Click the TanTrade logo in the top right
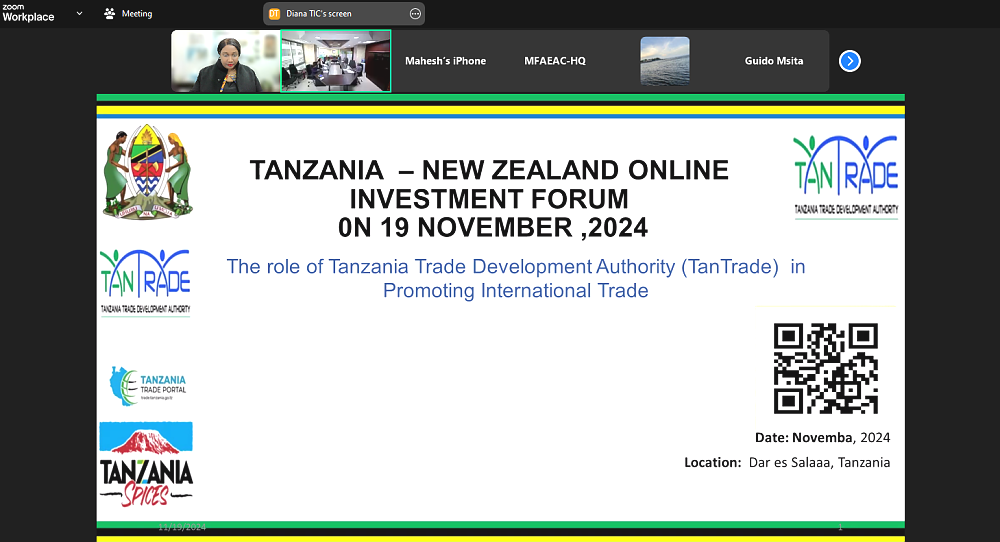 pyautogui.click(x=845, y=176)
